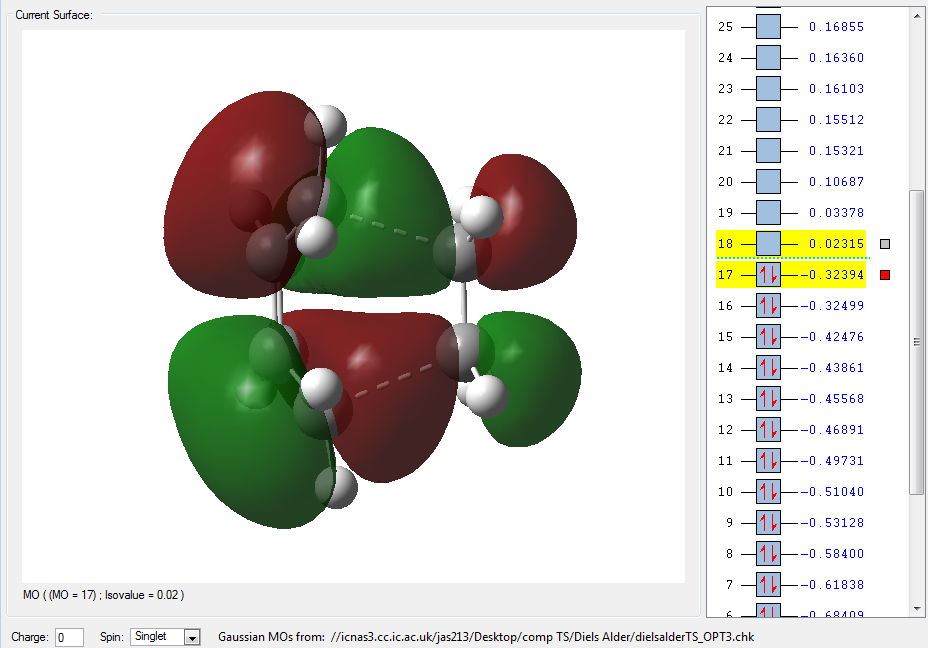The image size is (928, 648).
Task: Click energy value 0.16103
Action: pyautogui.click(x=836, y=89)
